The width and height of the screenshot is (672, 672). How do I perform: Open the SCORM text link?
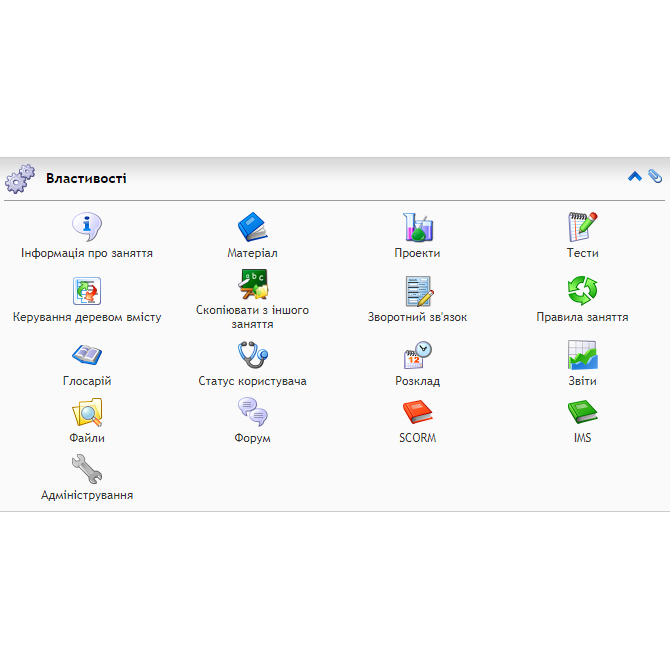tap(417, 438)
